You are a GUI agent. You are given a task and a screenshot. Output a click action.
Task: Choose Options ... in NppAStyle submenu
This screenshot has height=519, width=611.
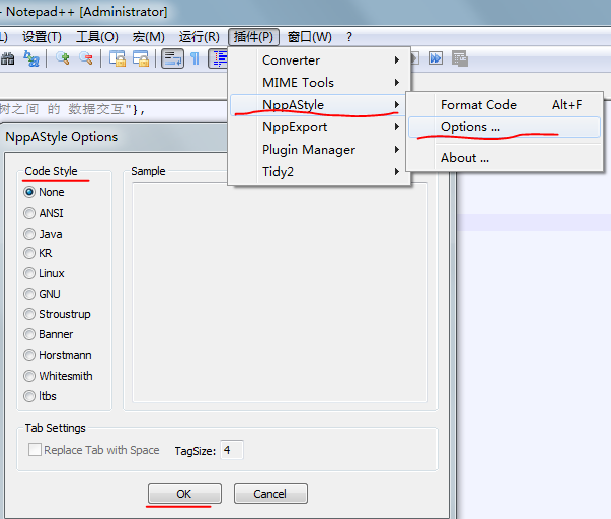(504, 127)
